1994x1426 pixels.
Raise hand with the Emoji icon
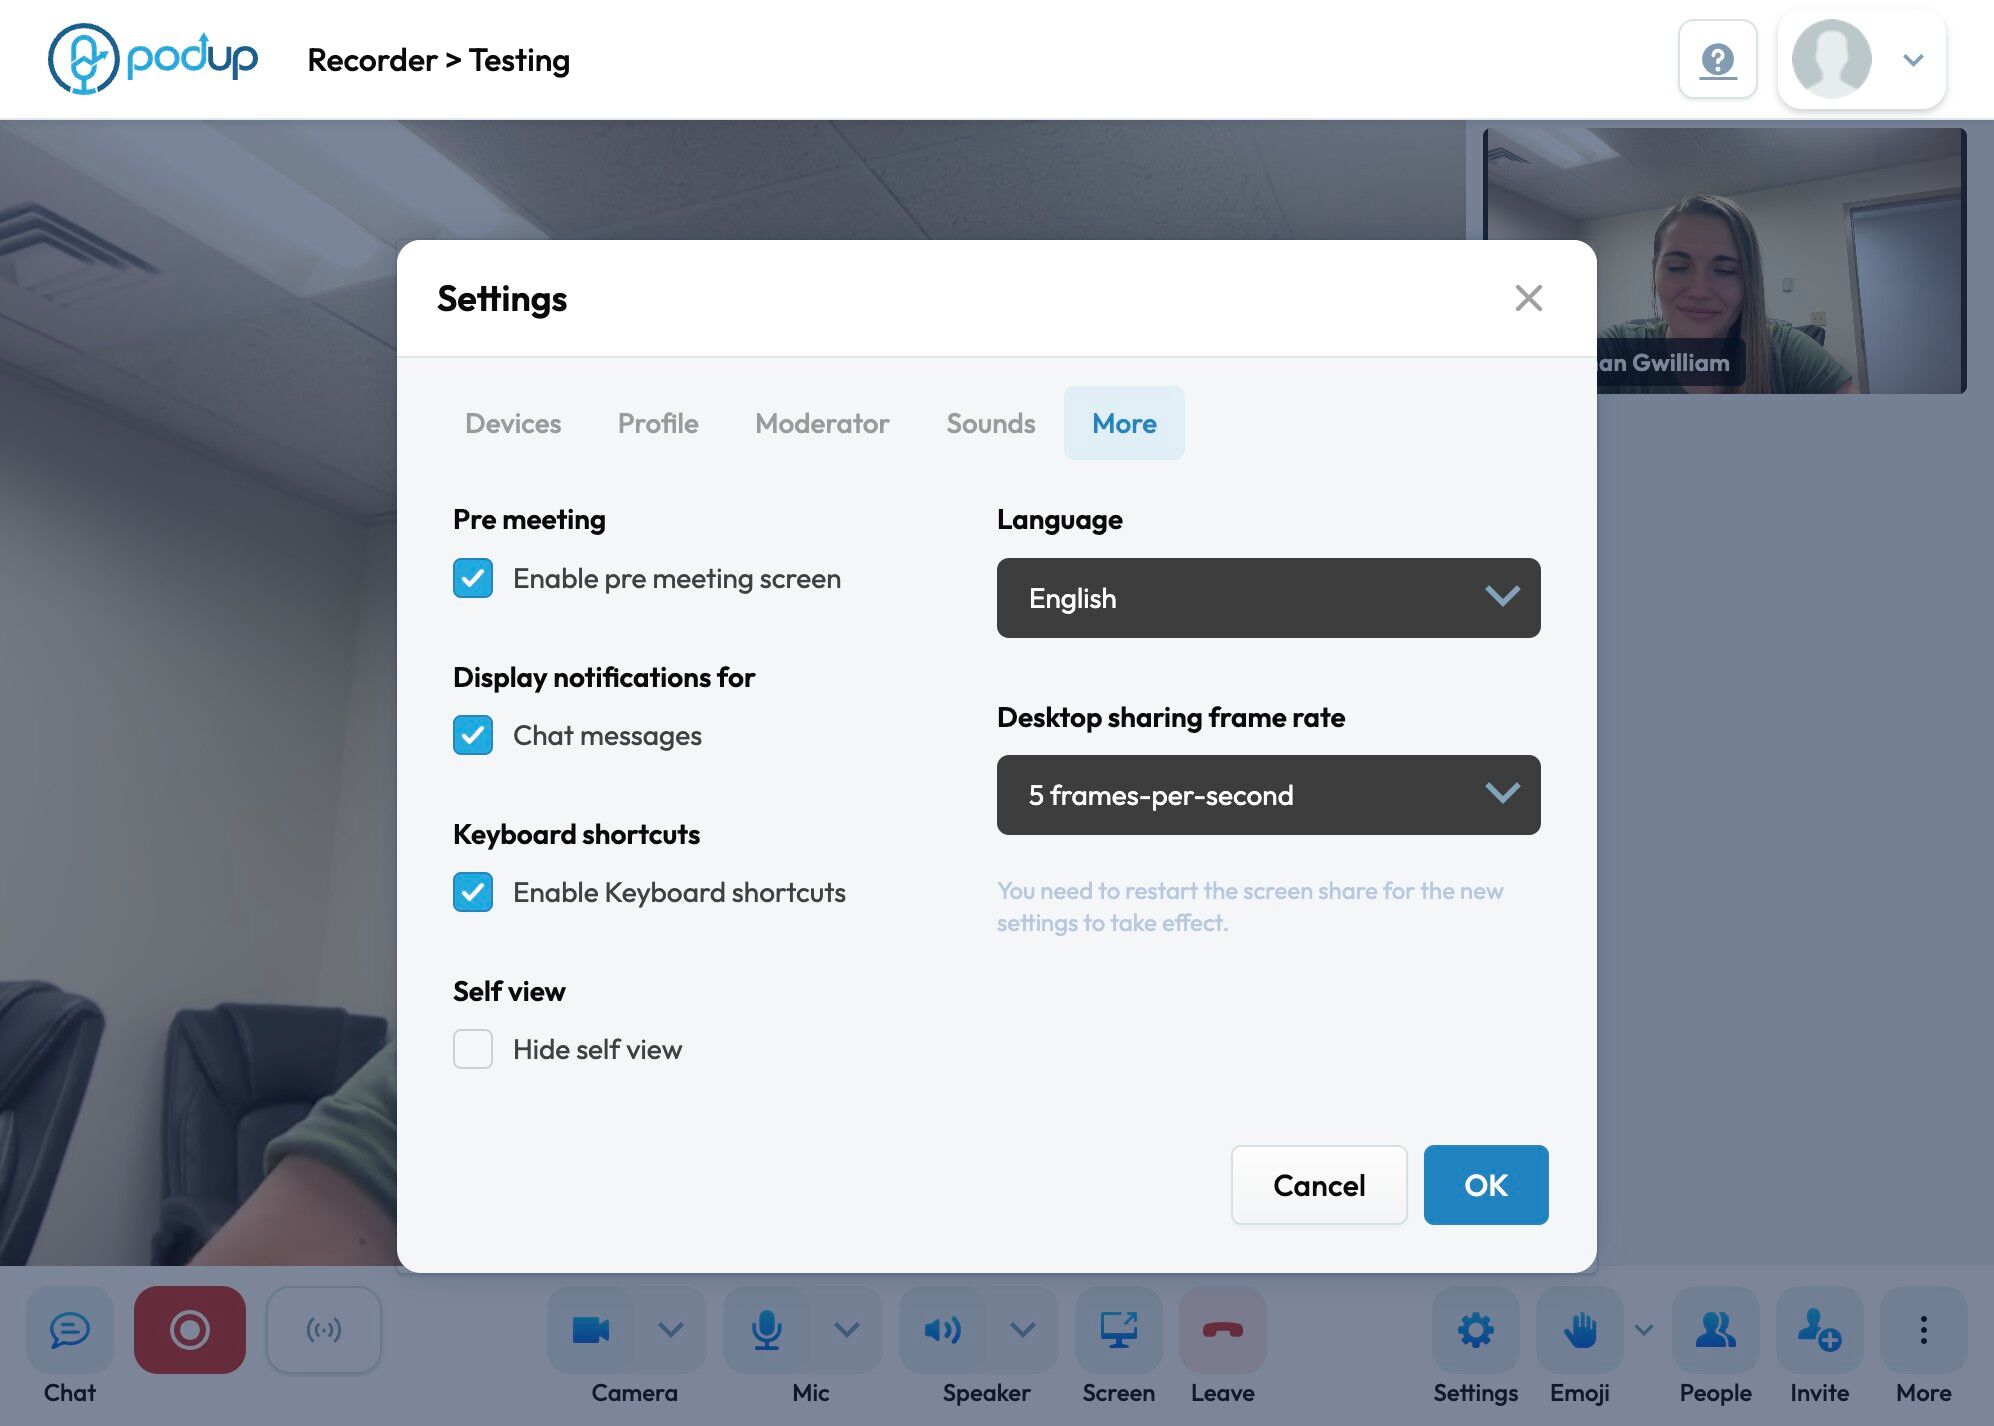coord(1580,1329)
